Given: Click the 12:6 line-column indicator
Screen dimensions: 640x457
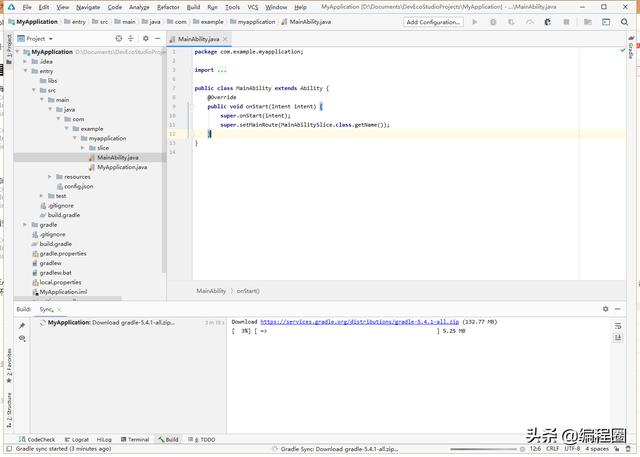Looking at the screenshot, I should tap(535, 449).
